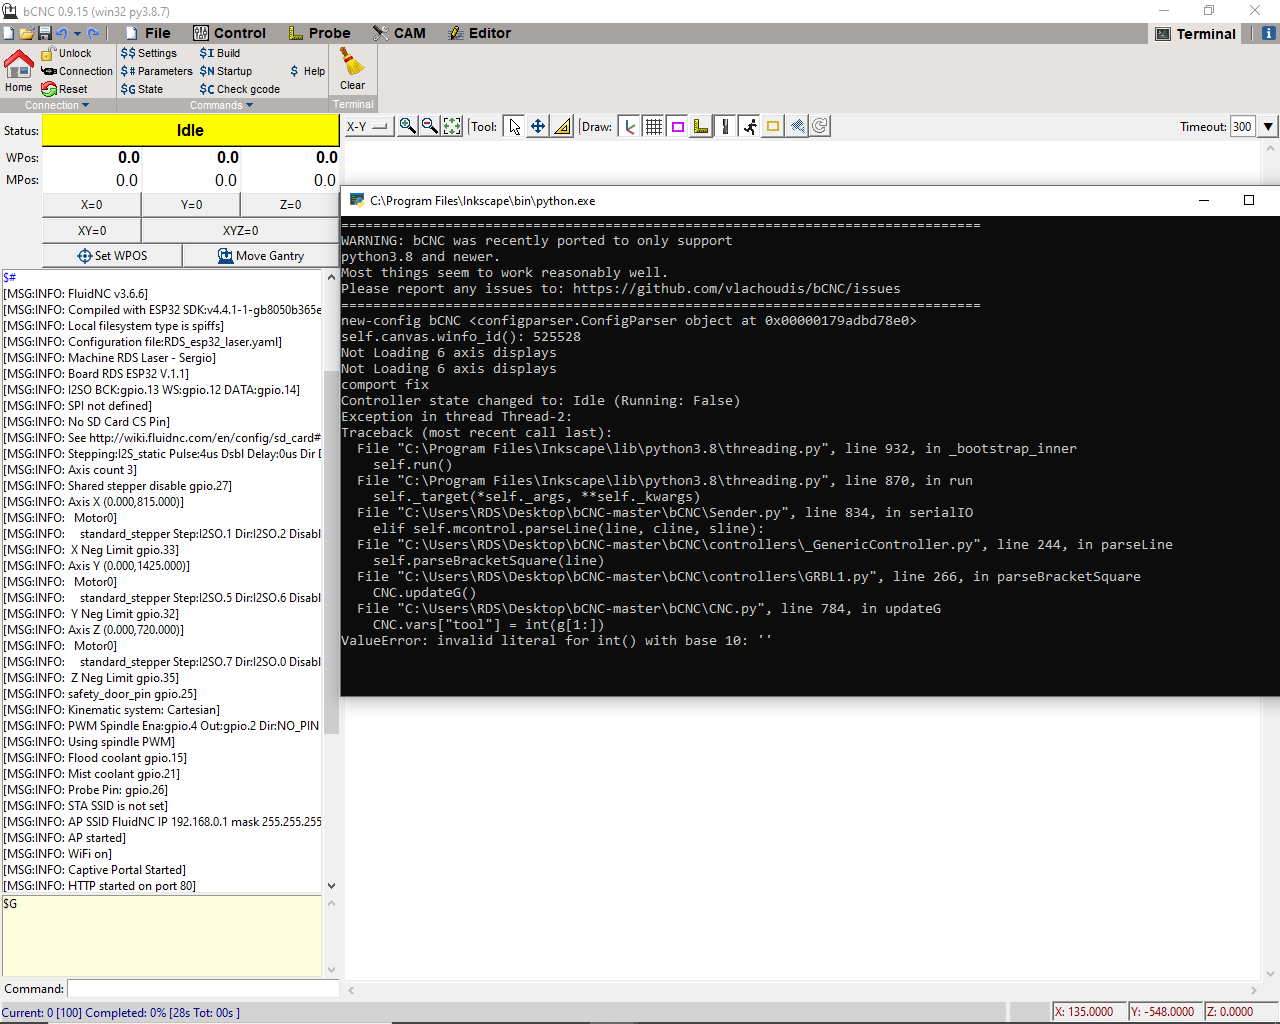The height and width of the screenshot is (1024, 1280).
Task: Select the gantry move crosshair tool
Action: tap(537, 126)
